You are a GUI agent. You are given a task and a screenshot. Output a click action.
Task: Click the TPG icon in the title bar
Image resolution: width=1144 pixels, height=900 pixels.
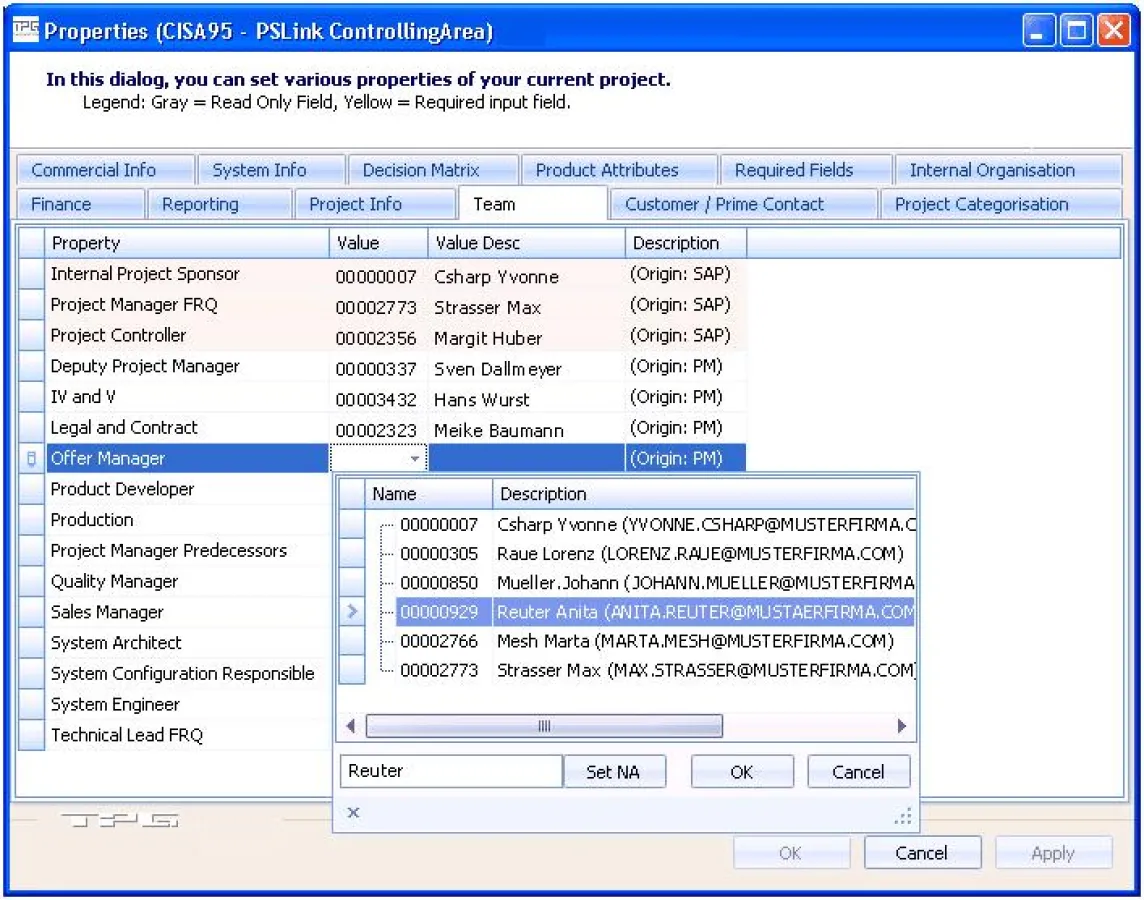(x=25, y=31)
